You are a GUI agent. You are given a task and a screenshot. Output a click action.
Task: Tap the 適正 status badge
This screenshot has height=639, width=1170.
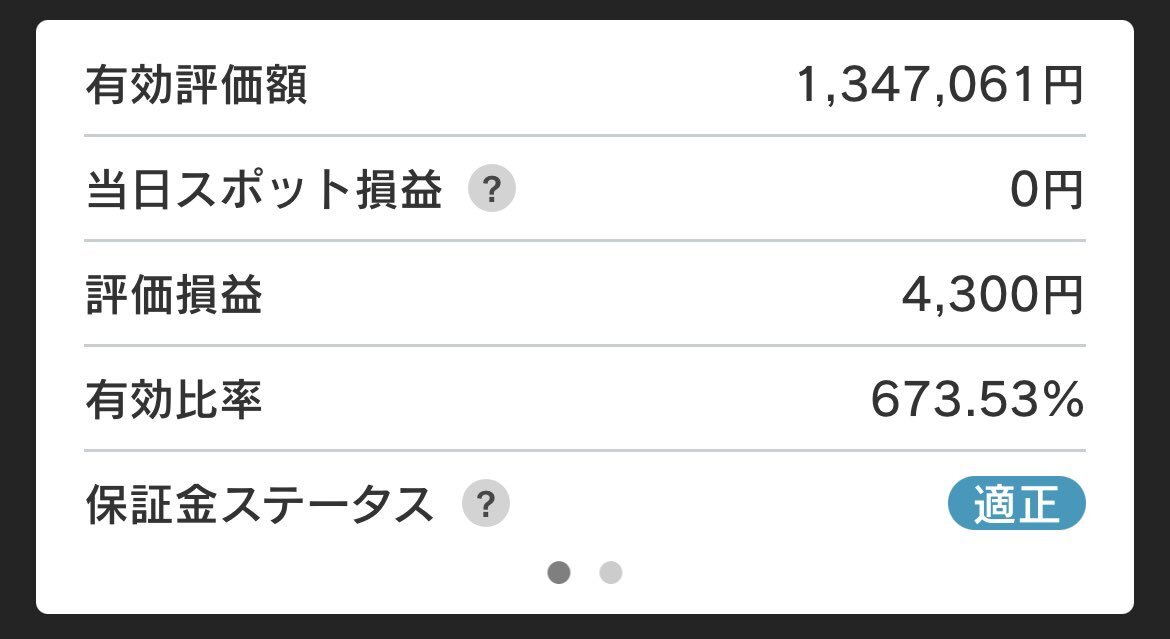click(x=1016, y=503)
